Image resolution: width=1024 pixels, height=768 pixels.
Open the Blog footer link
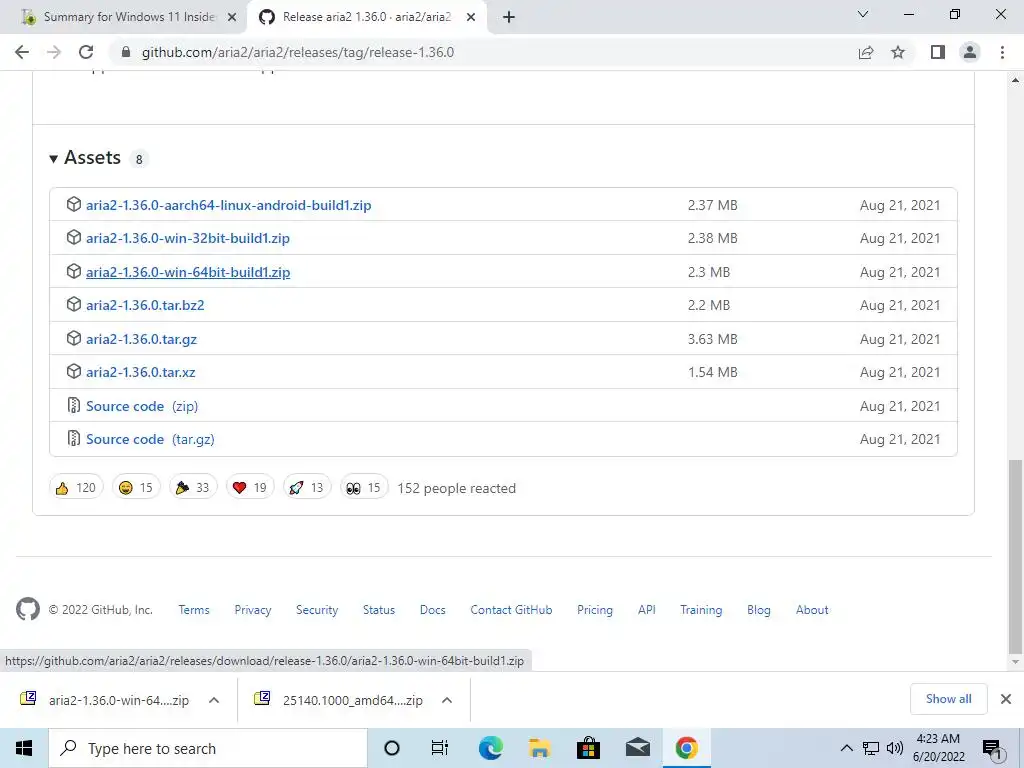[759, 610]
